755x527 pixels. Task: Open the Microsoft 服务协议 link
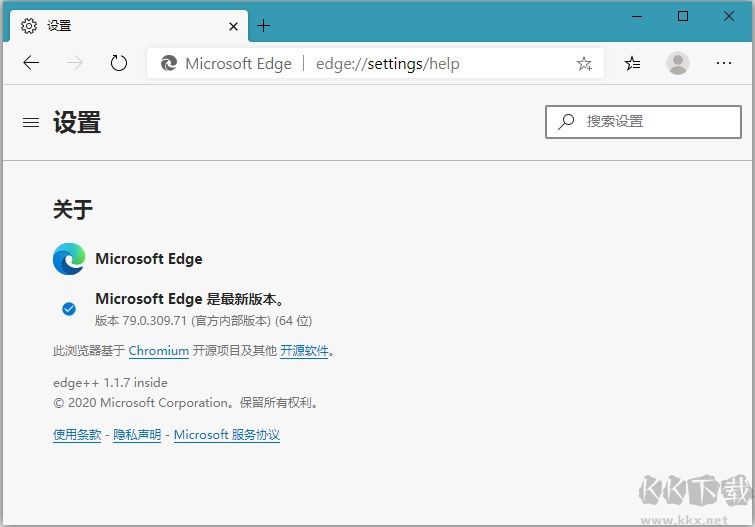click(227, 435)
